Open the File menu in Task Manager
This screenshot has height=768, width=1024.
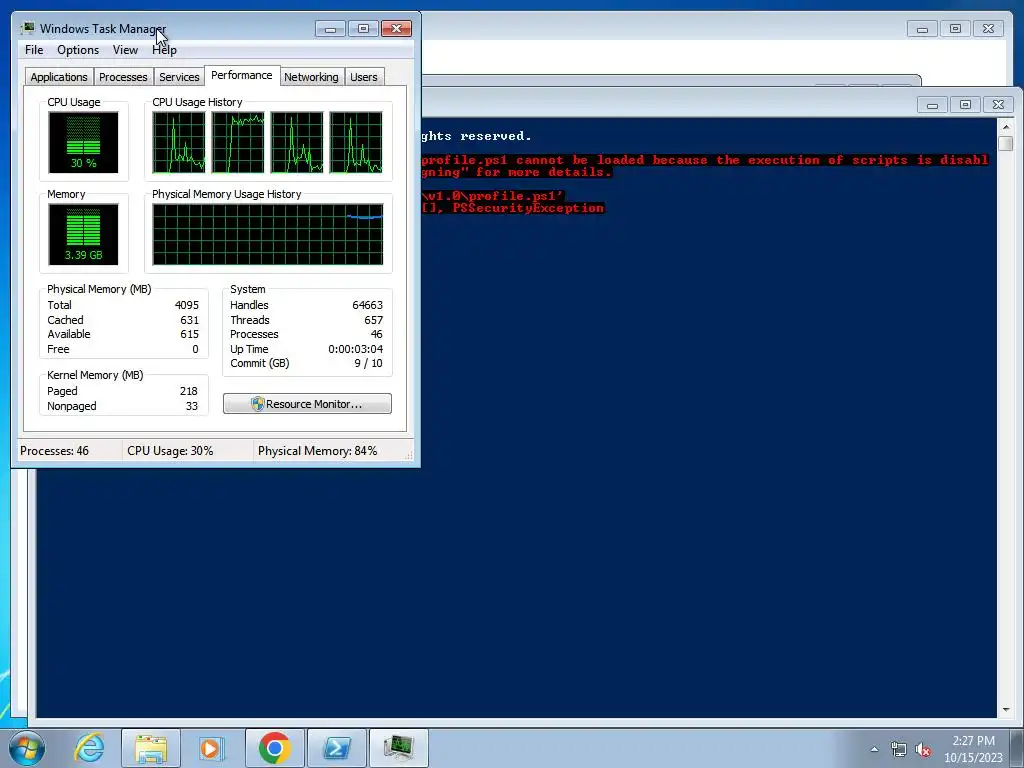click(x=34, y=50)
